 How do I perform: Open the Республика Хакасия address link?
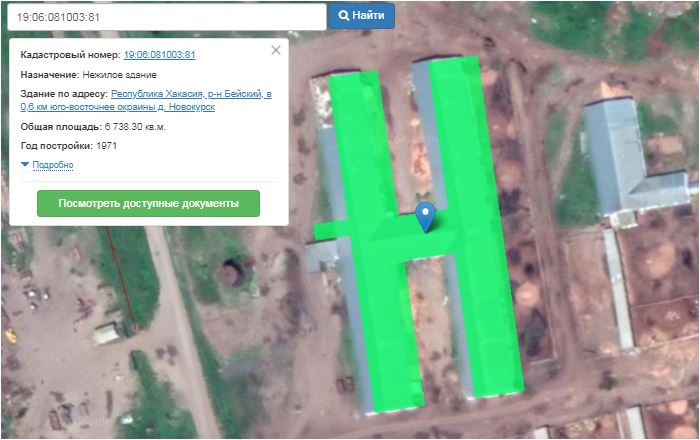[x=146, y=100]
